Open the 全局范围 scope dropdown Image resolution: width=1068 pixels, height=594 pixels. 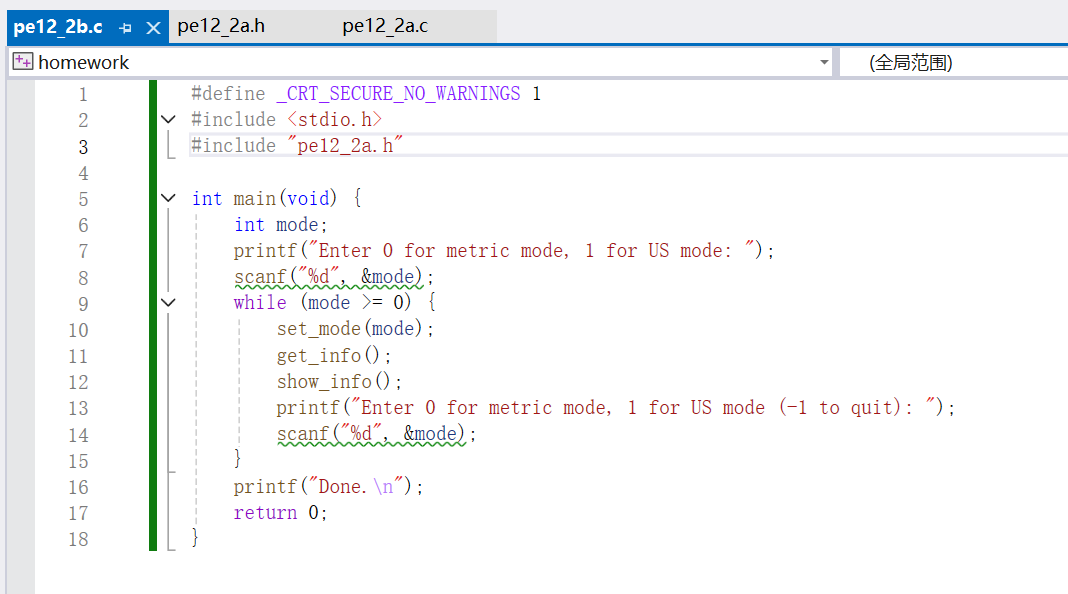[x=954, y=63]
